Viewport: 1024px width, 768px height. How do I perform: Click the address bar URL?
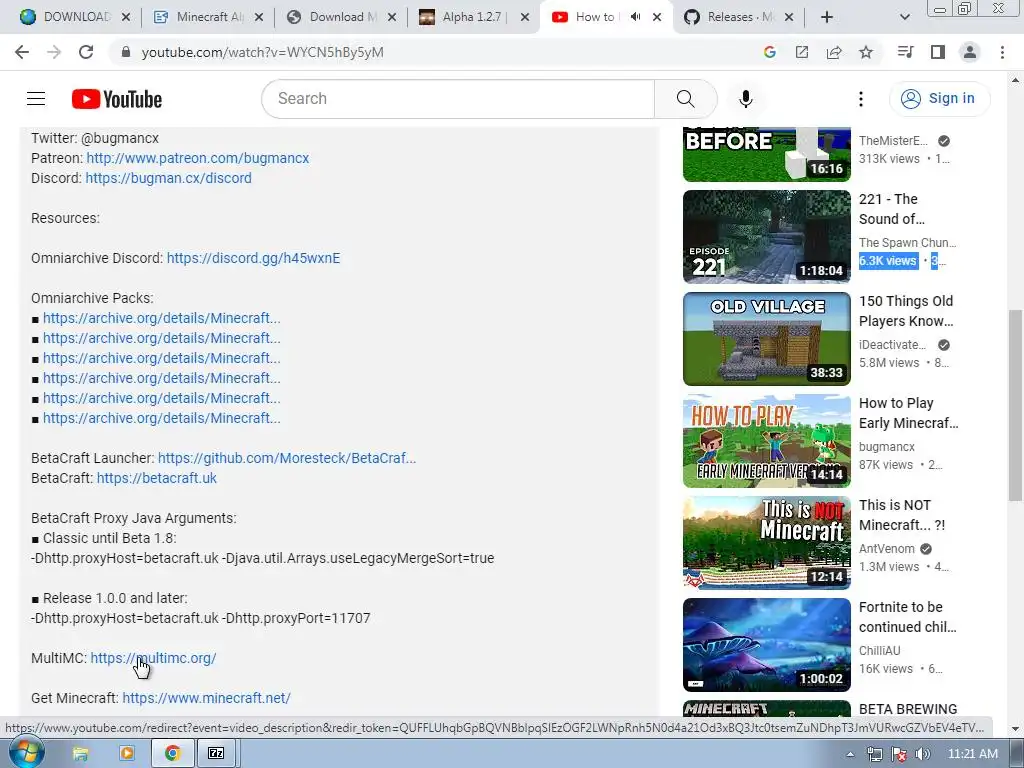[x=263, y=52]
